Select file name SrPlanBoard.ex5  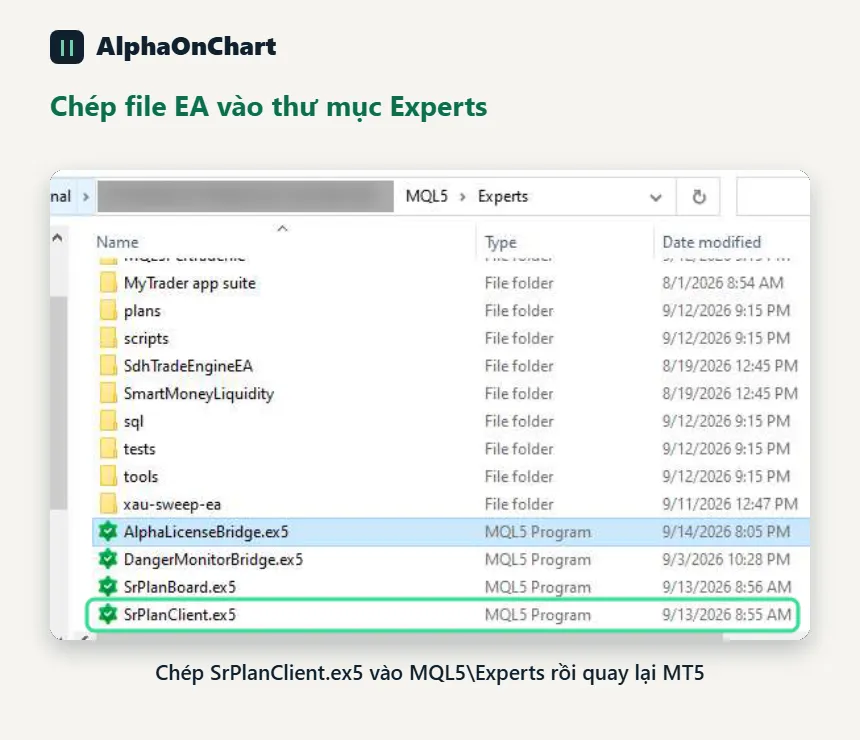180,587
